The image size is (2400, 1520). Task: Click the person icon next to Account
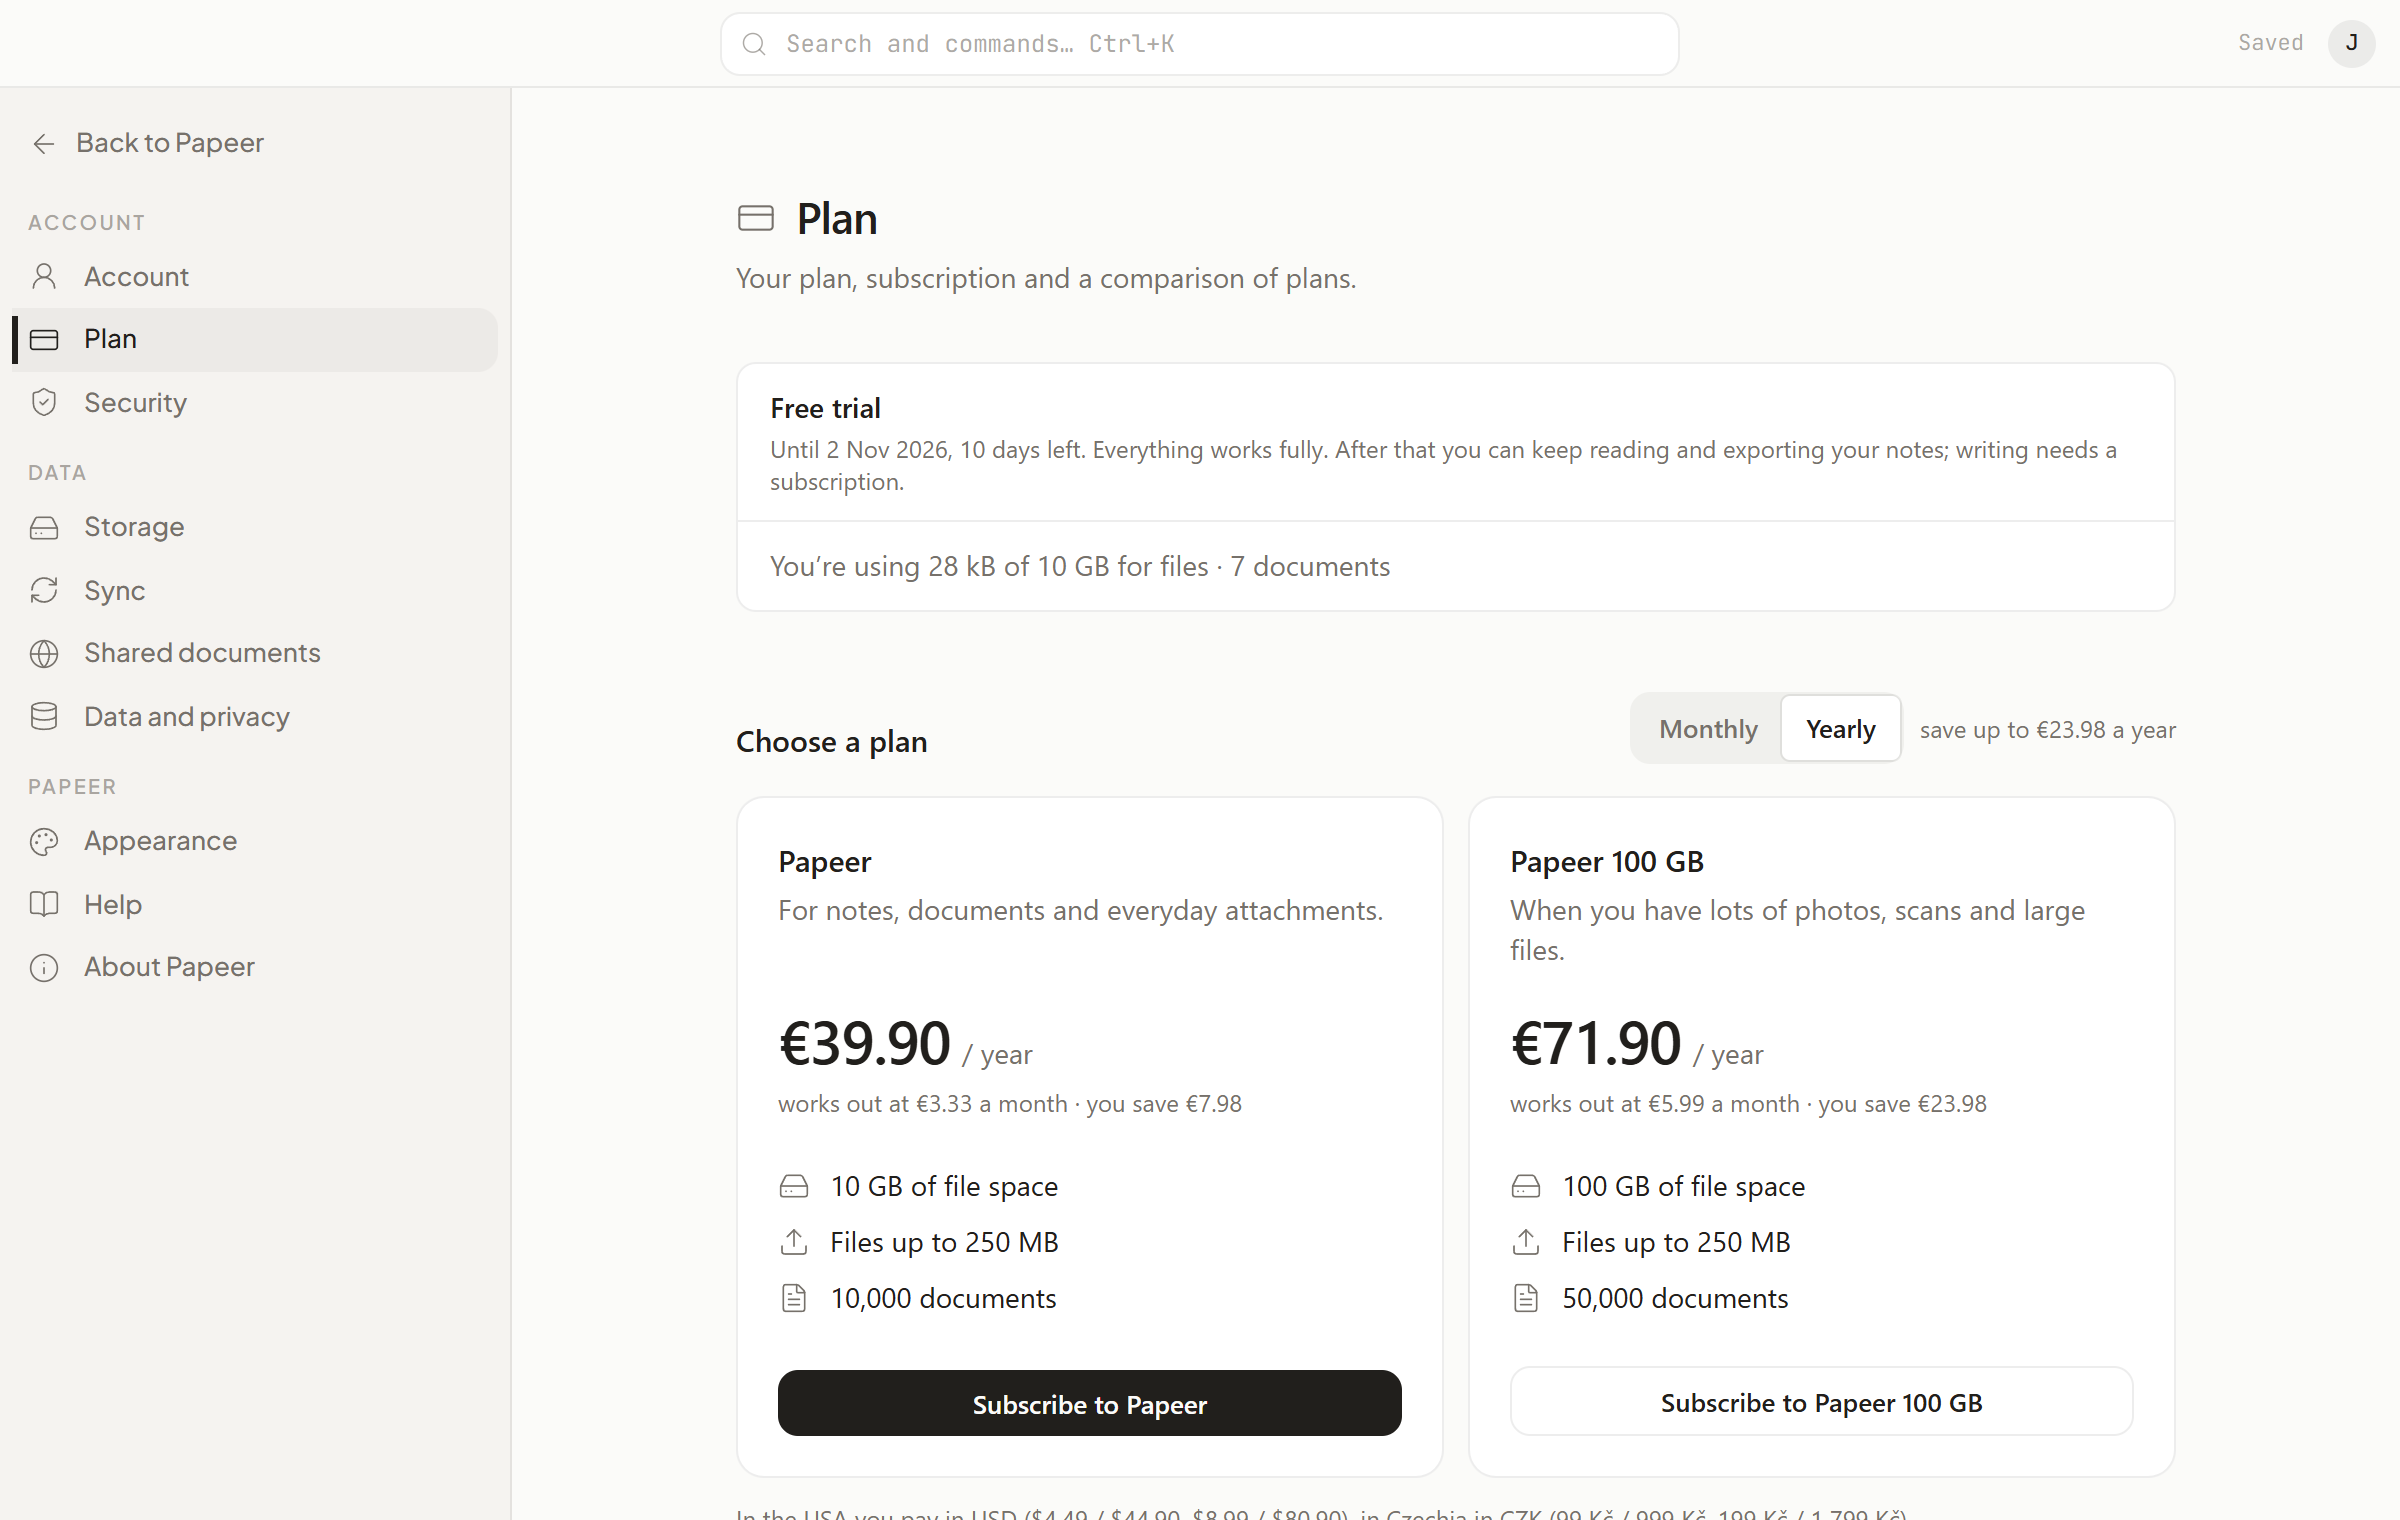point(44,277)
